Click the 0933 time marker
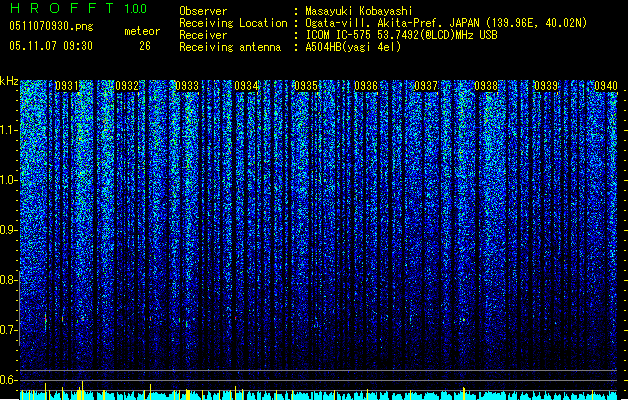Screen dimensions: 629x400 click(x=187, y=86)
